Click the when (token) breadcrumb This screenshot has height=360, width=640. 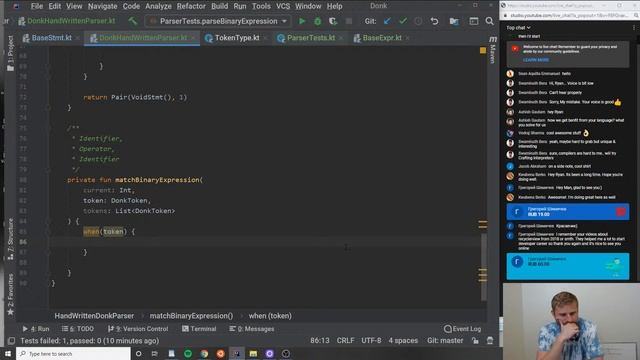coord(270,316)
